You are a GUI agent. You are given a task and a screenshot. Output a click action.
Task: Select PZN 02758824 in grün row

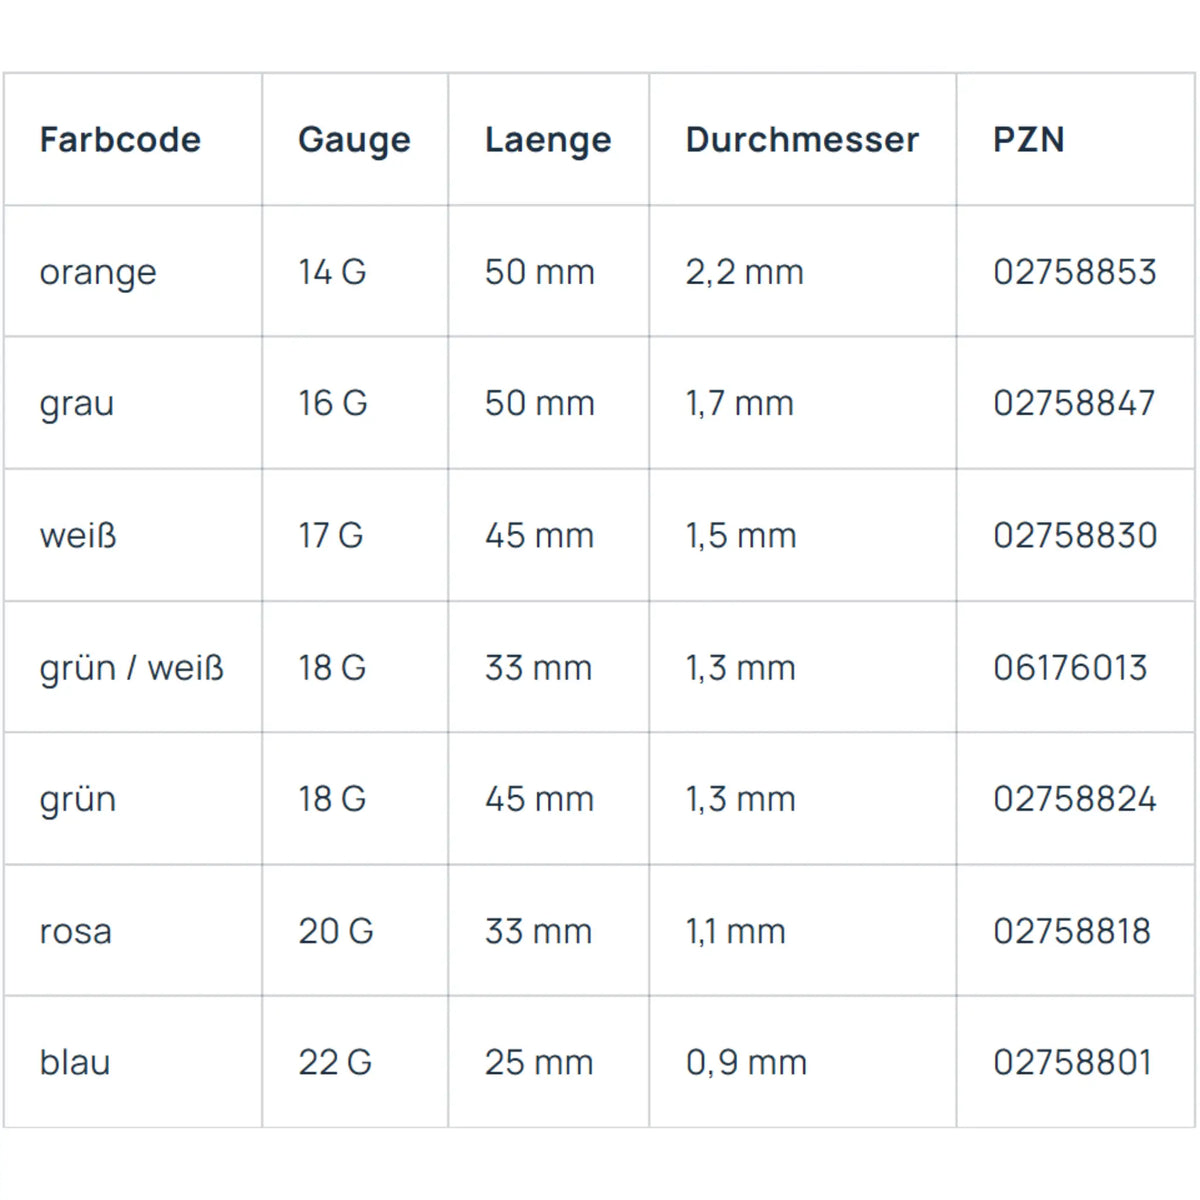[1074, 799]
